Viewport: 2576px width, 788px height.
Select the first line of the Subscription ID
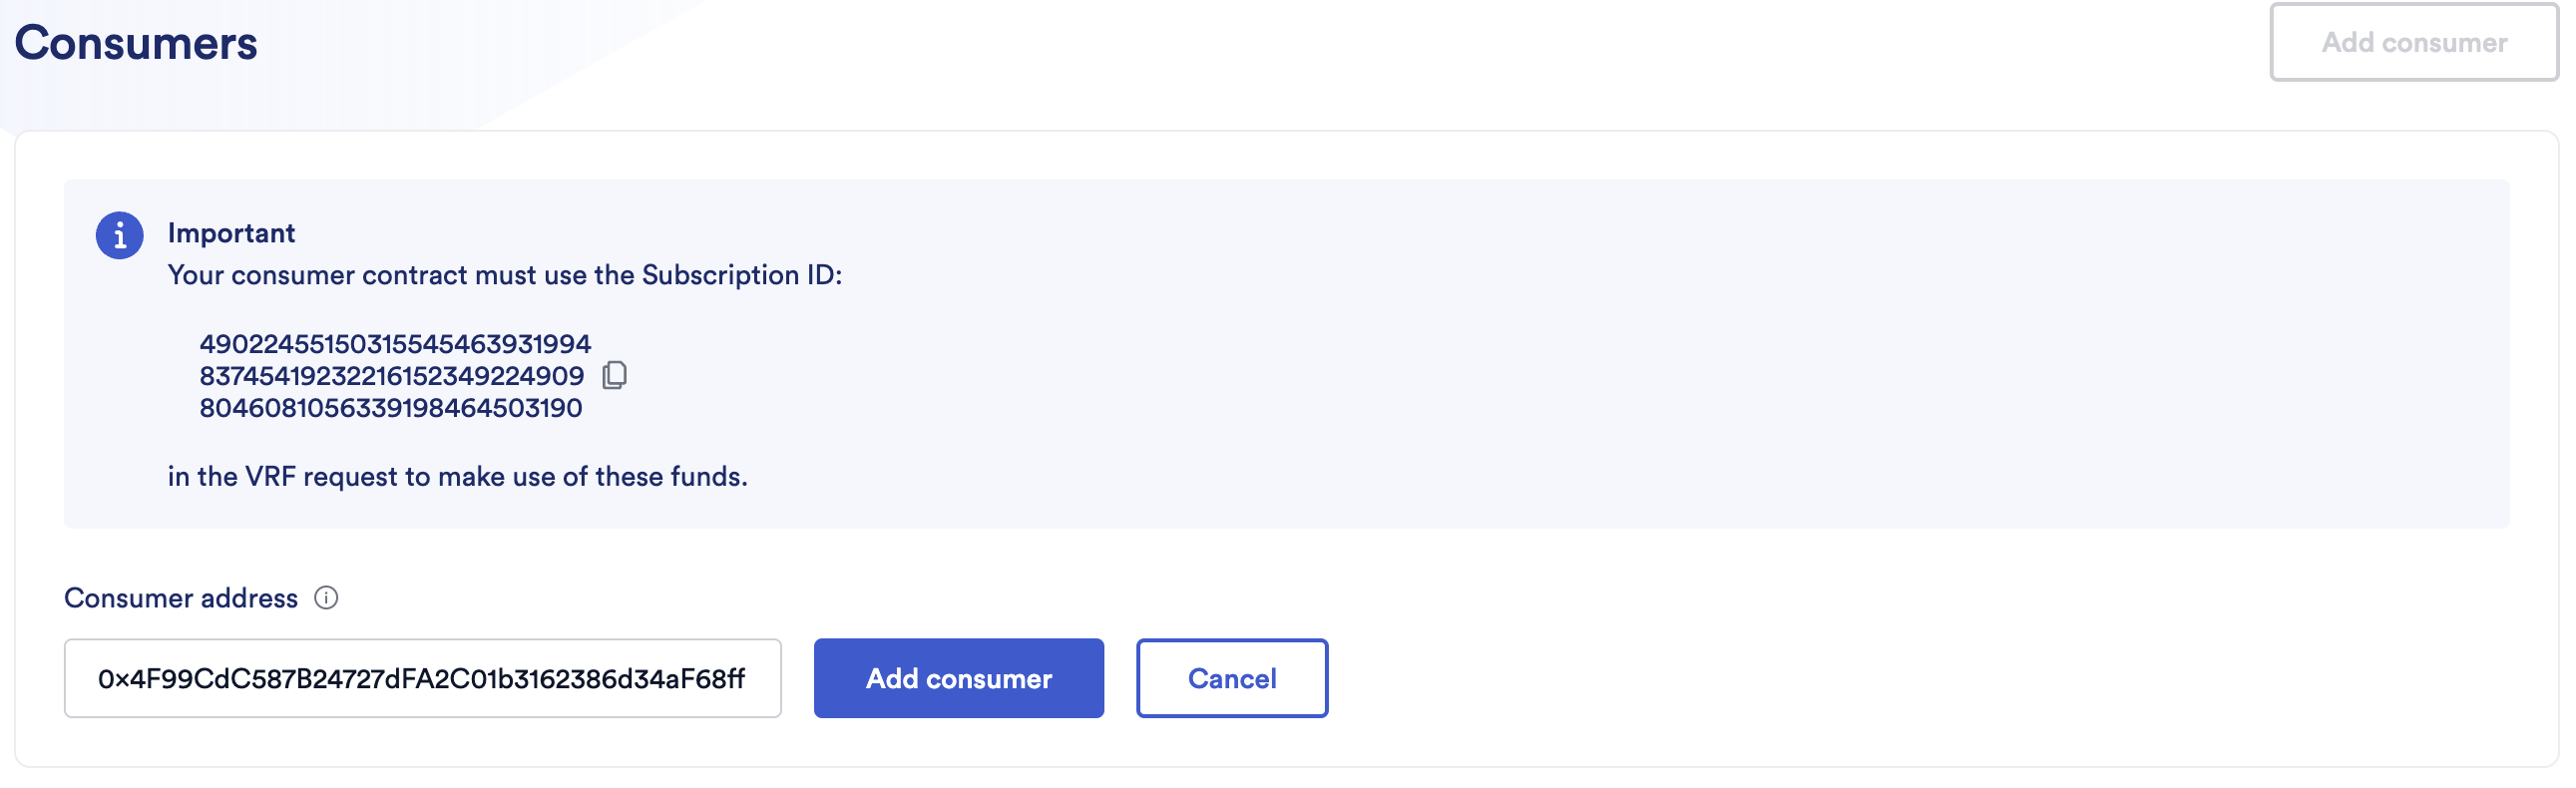tap(395, 344)
